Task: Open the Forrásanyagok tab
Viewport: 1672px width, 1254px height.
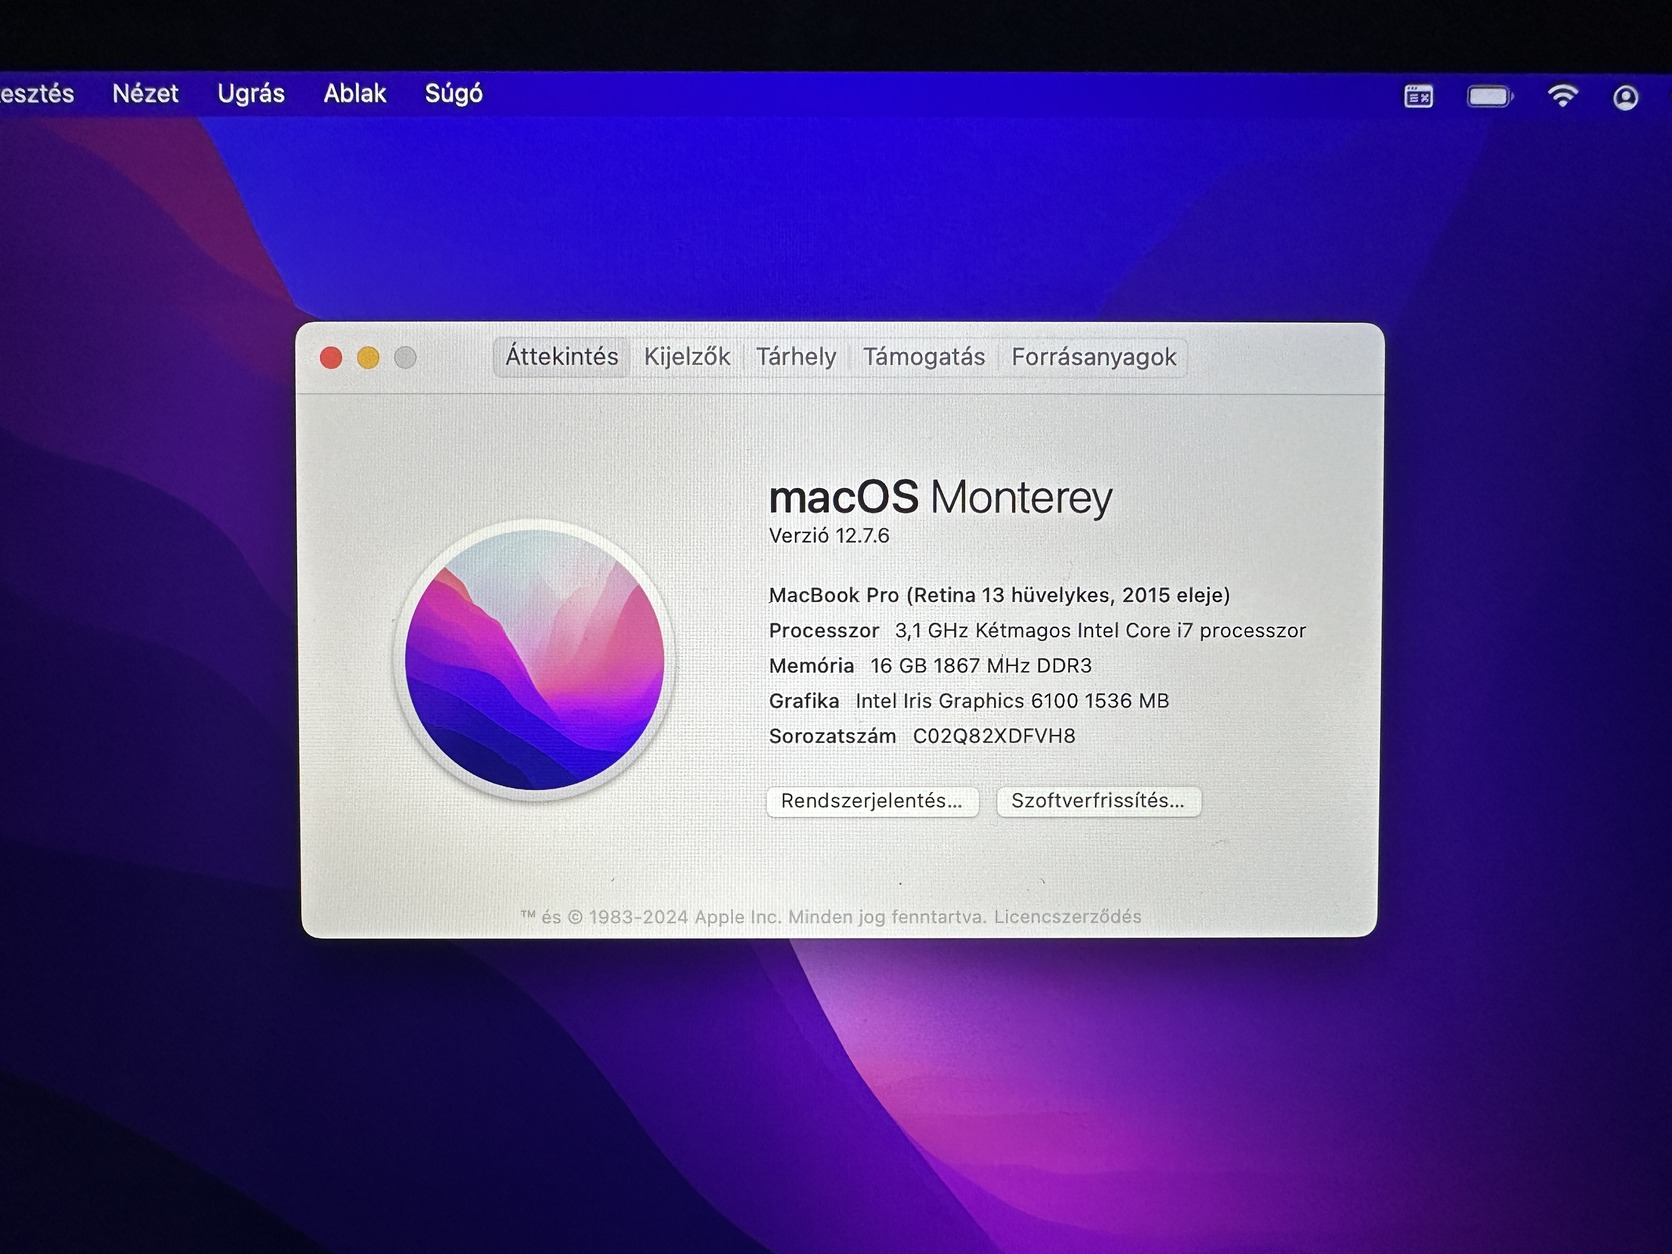Action: (x=1094, y=357)
